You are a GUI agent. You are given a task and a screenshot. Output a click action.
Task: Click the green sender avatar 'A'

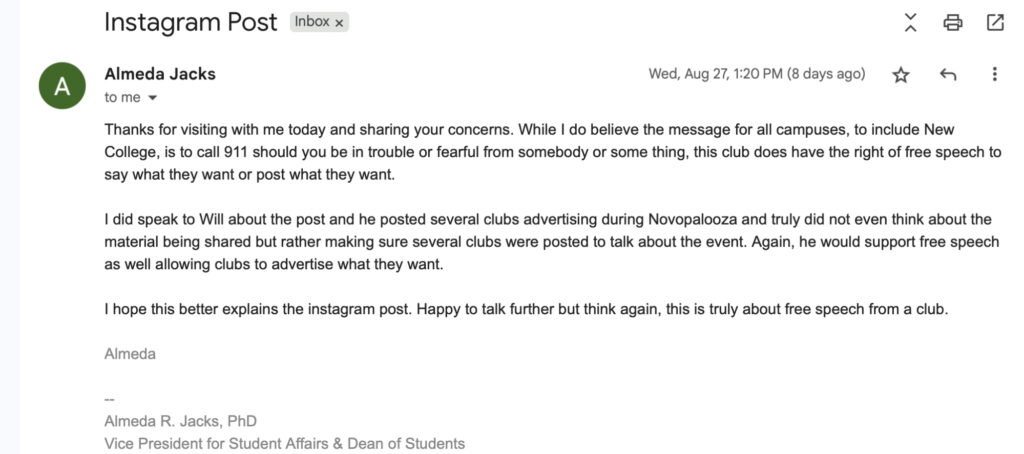pyautogui.click(x=62, y=85)
